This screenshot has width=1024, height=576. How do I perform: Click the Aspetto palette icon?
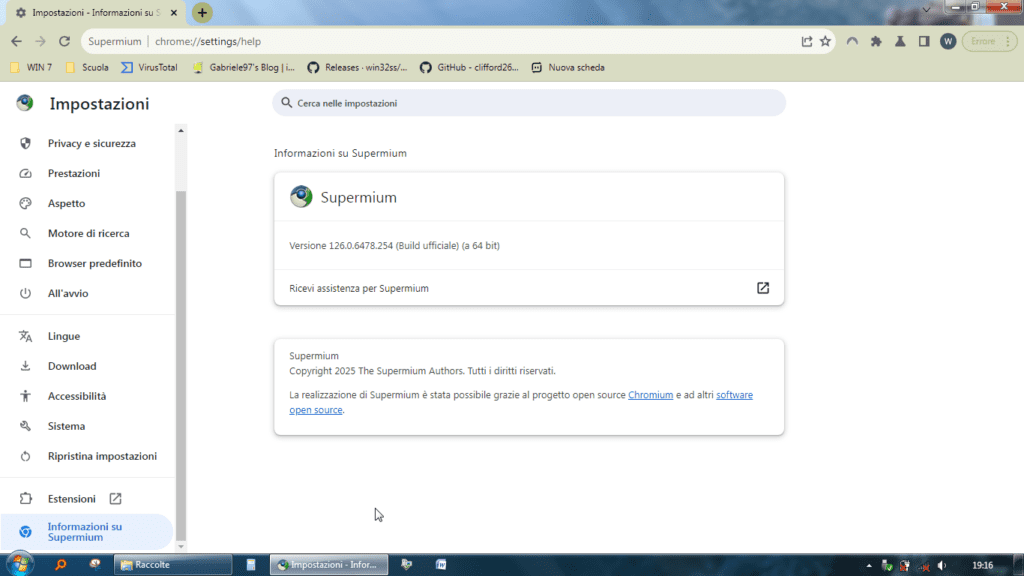point(25,203)
